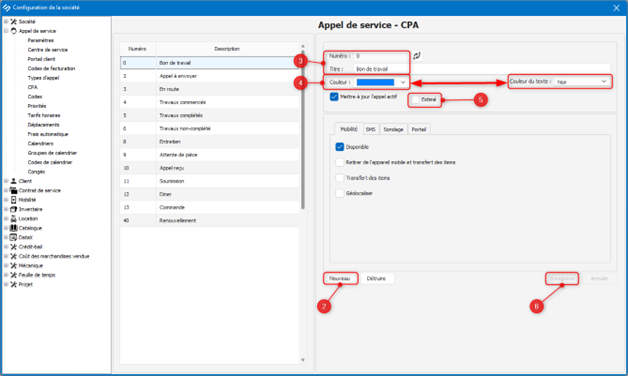Open Types d'appel tree item
Image resolution: width=628 pixels, height=376 pixels.
point(43,78)
